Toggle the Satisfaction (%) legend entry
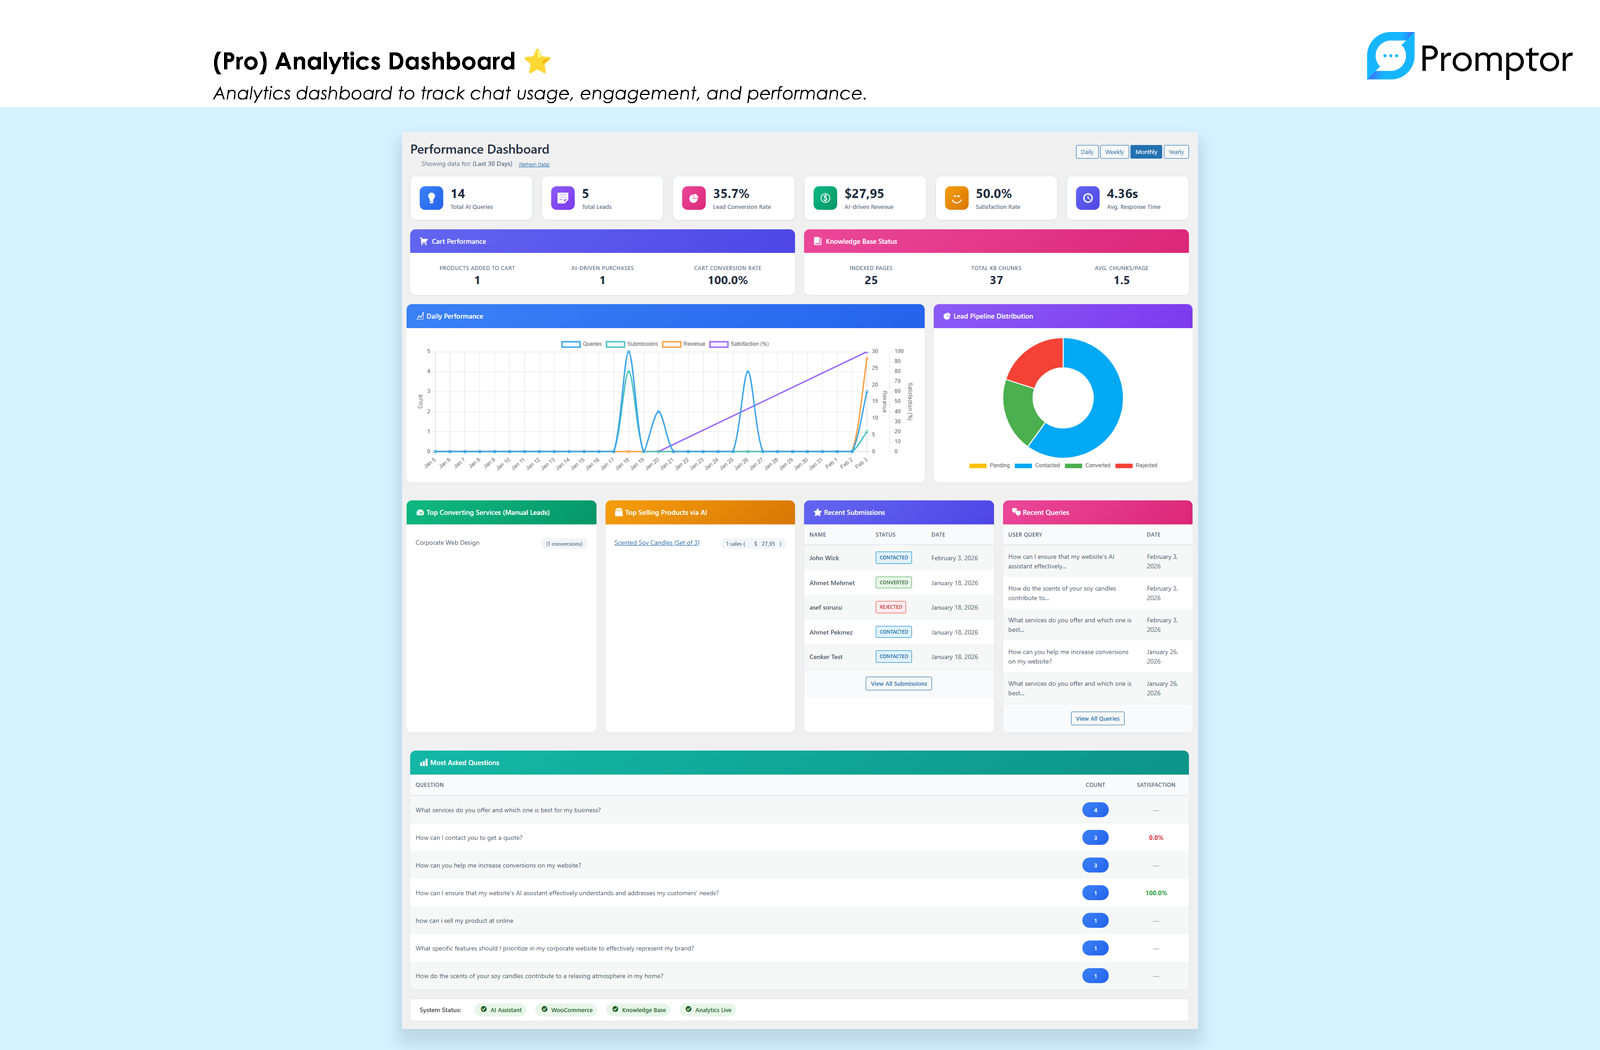This screenshot has width=1600, height=1050. [740, 344]
